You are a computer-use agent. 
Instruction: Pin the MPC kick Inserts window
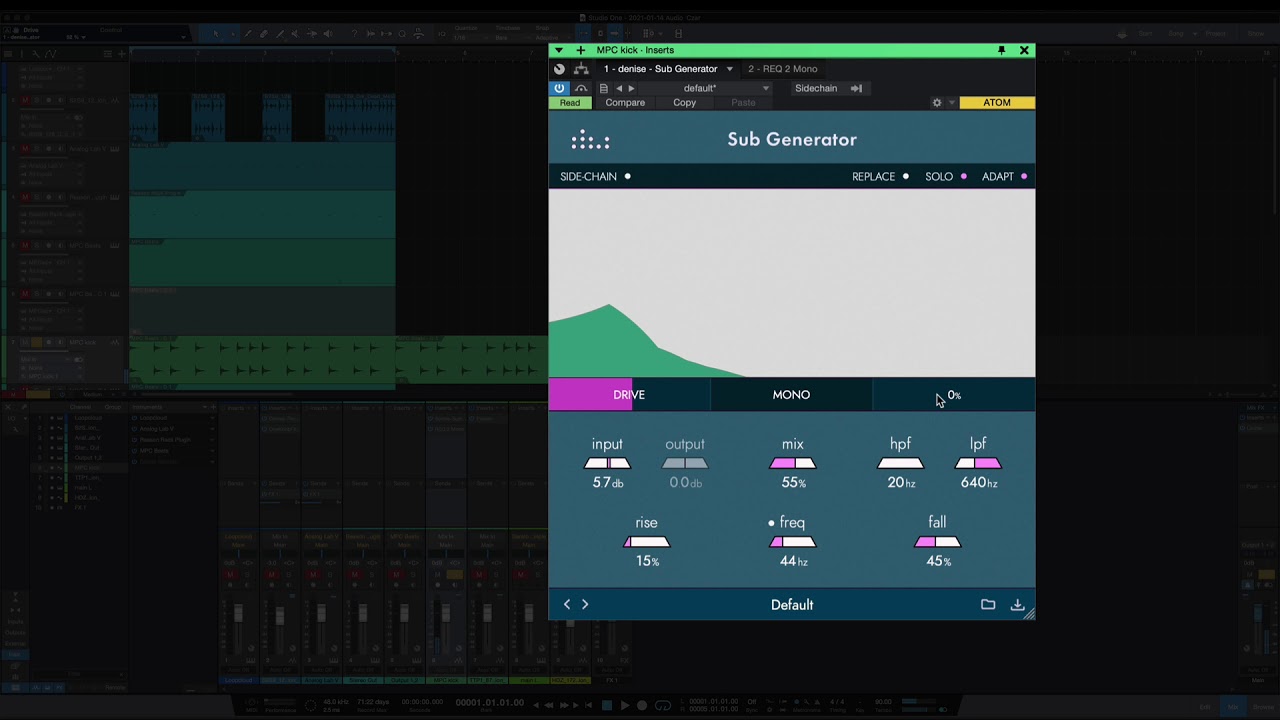coord(1001,50)
